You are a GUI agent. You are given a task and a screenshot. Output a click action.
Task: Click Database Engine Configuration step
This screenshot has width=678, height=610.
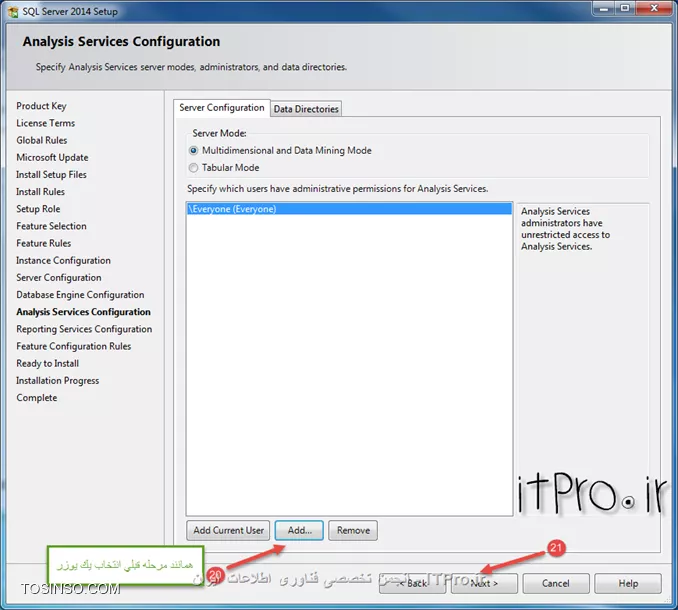pyautogui.click(x=80, y=295)
